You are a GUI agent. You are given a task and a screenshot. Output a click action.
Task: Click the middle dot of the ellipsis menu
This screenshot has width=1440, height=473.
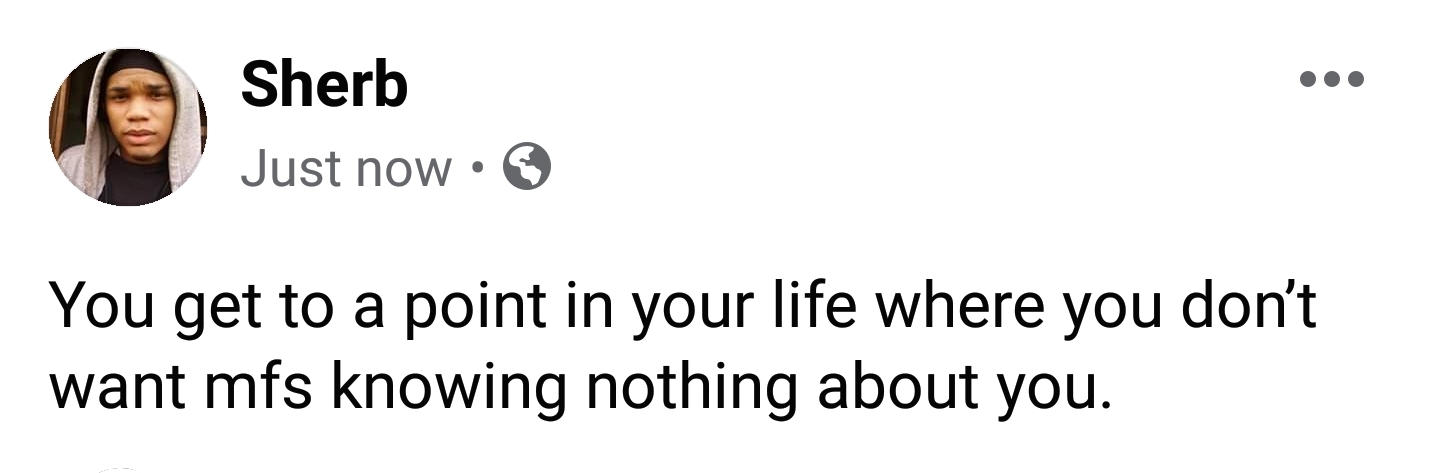[x=1331, y=80]
